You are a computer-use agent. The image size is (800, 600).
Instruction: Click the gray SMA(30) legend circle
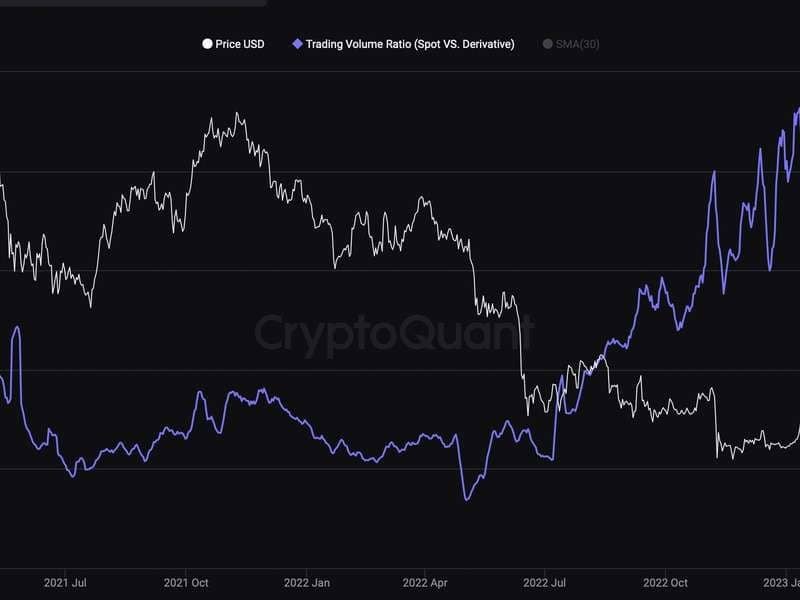tap(547, 44)
